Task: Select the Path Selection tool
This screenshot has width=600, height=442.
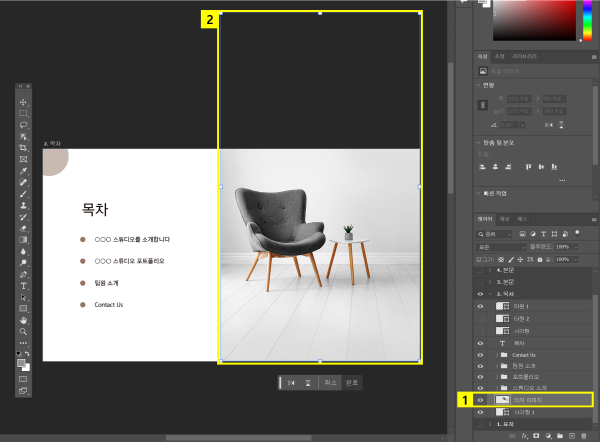Action: coord(23,297)
